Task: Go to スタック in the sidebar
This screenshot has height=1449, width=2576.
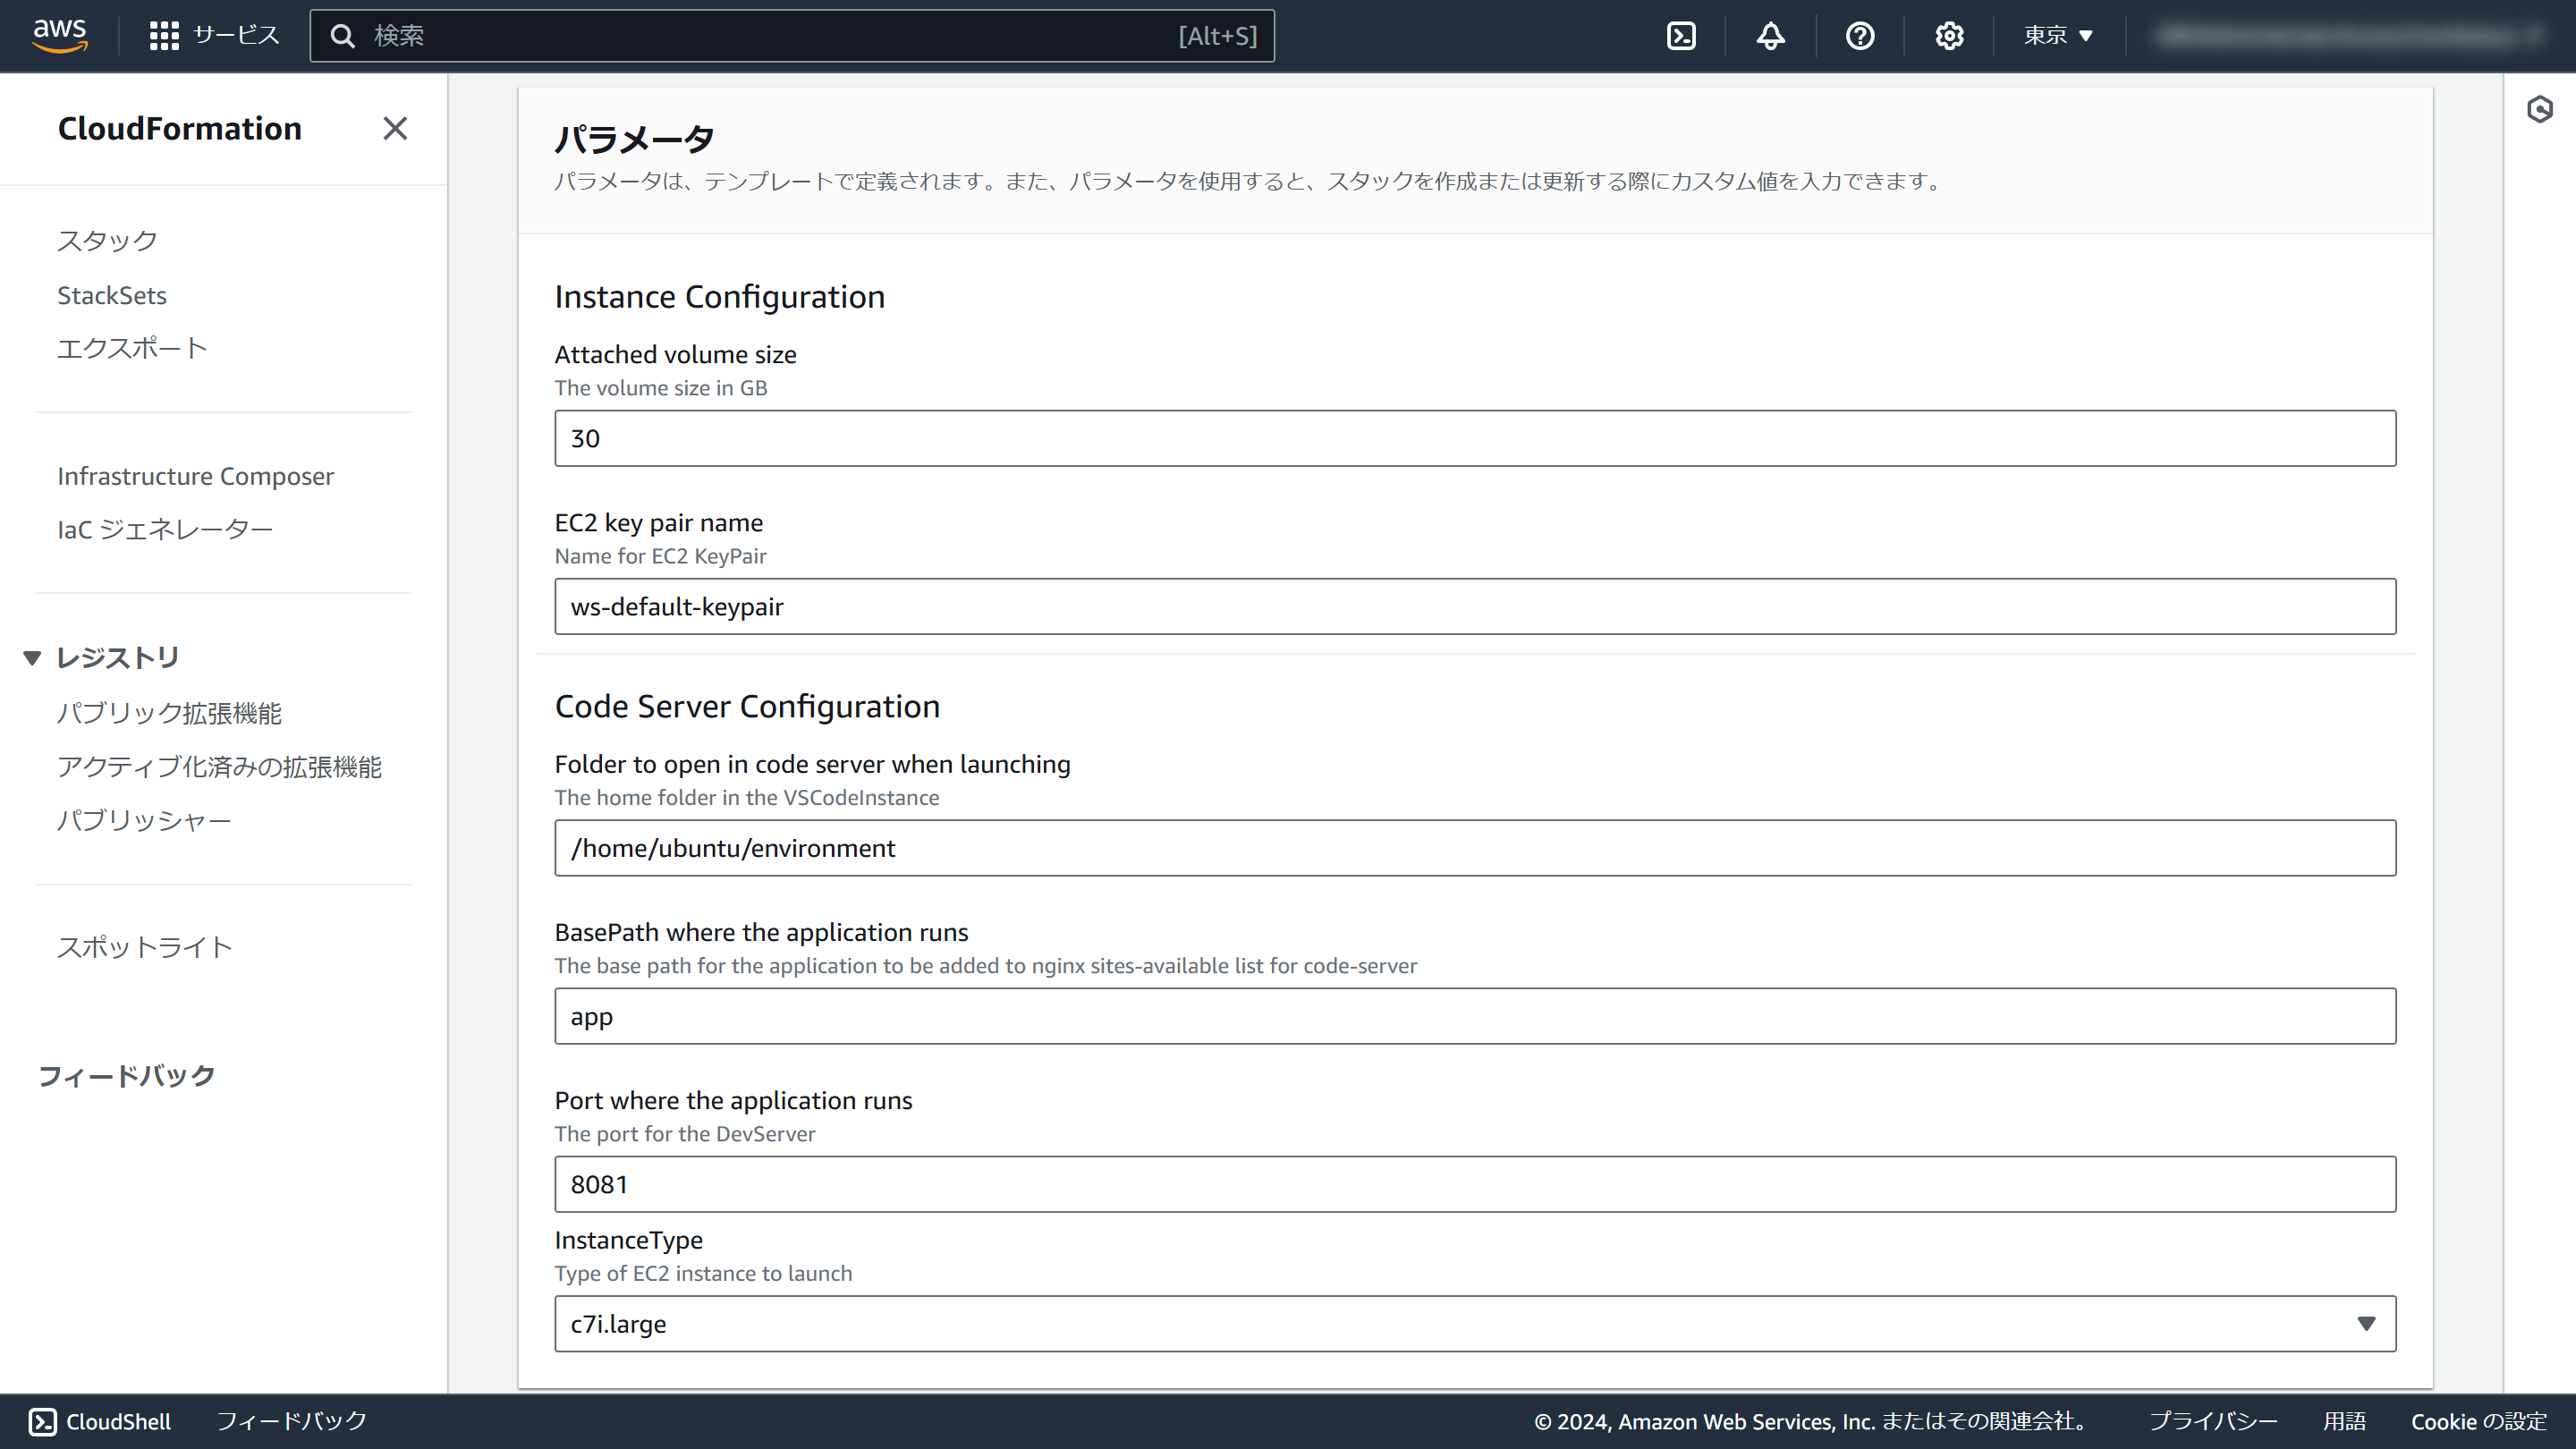Action: pyautogui.click(x=107, y=241)
